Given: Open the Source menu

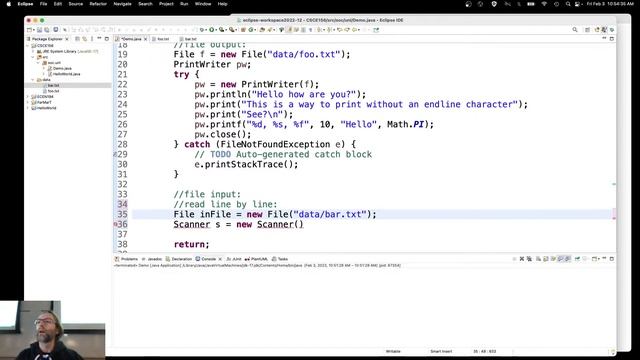Looking at the screenshot, I should (x=76, y=4).
